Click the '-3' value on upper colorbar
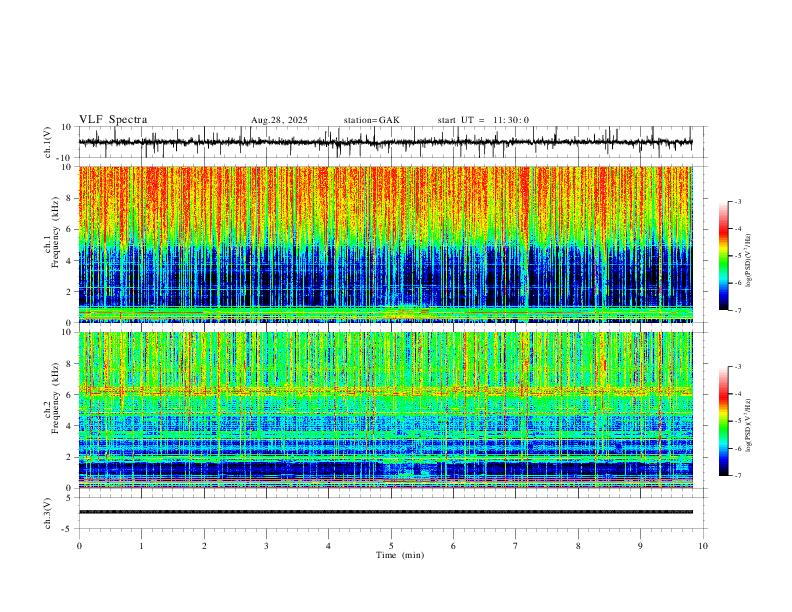 point(737,201)
